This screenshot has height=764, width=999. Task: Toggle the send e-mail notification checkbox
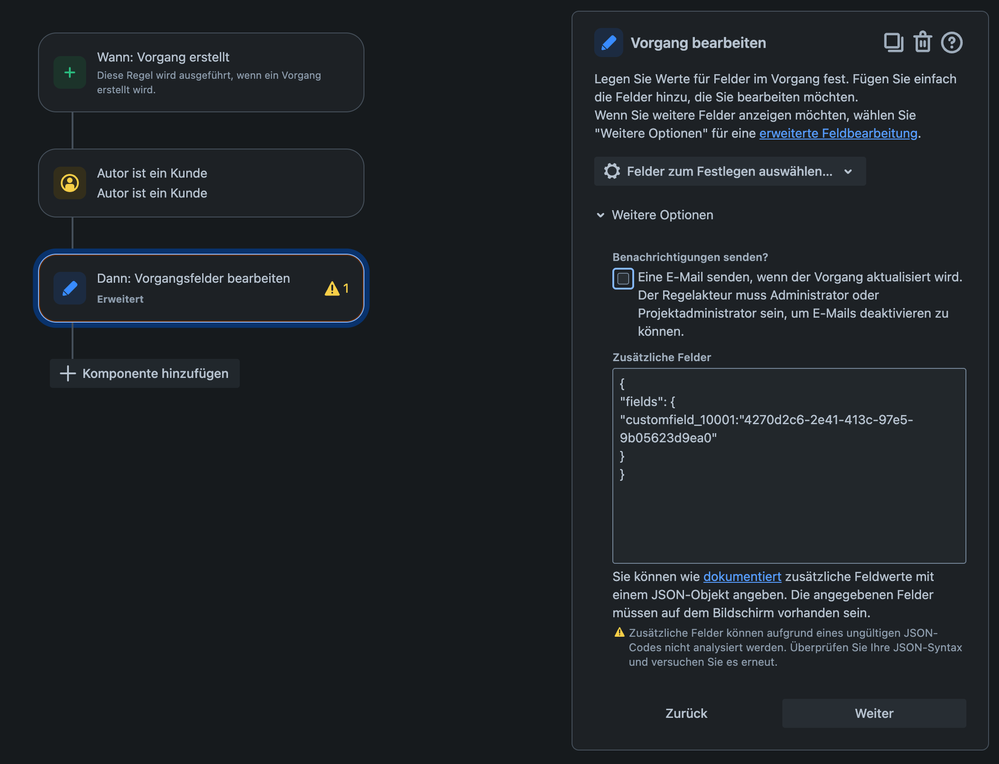pyautogui.click(x=623, y=278)
